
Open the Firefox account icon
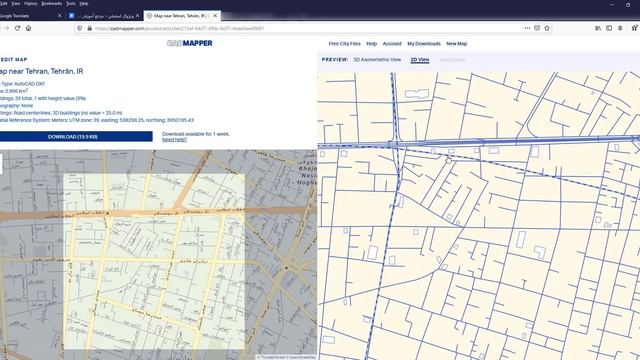click(620, 28)
